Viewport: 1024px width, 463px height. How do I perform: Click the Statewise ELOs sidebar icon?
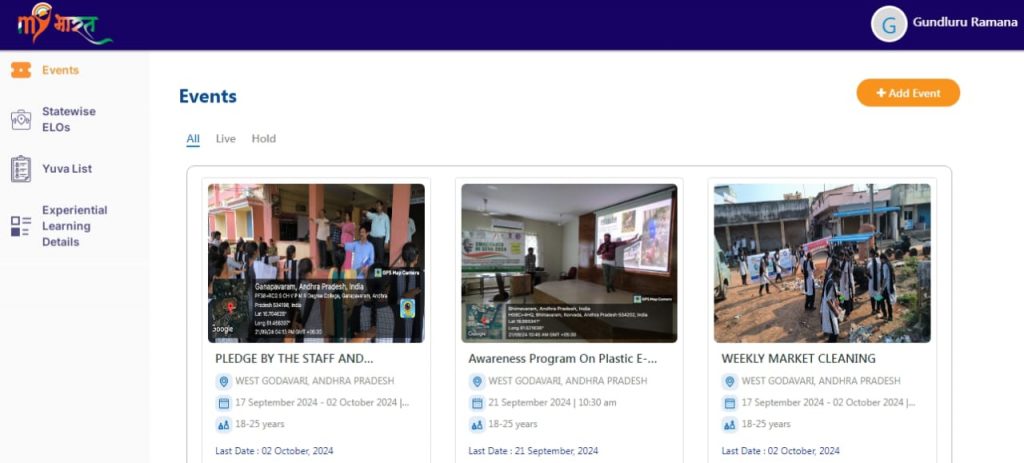click(20, 120)
